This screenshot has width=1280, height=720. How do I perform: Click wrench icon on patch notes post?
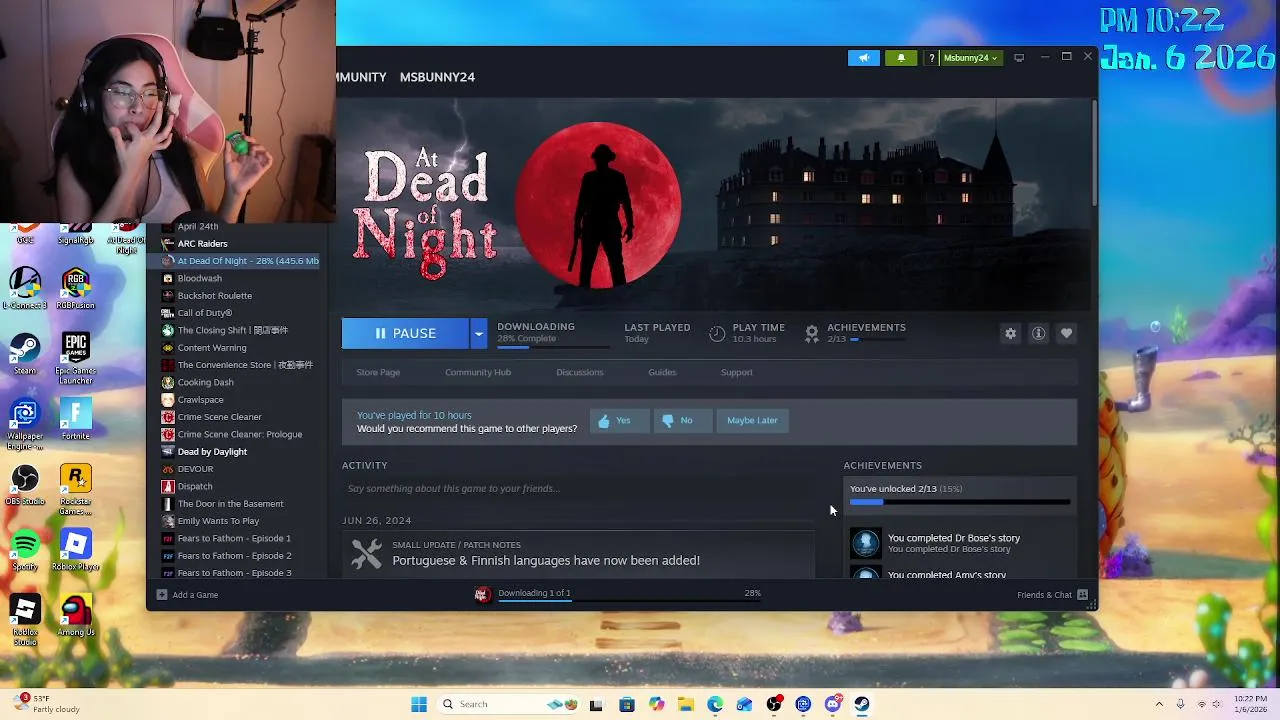(367, 554)
